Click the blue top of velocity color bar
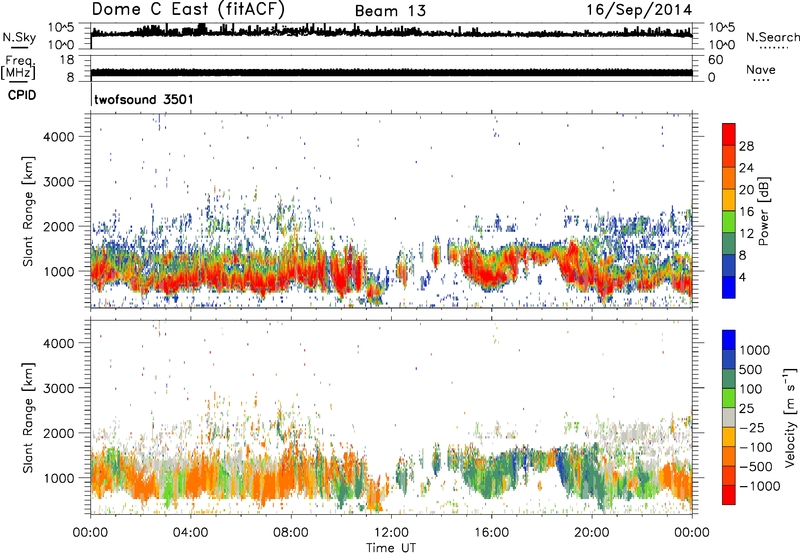This screenshot has width=800, height=554. 729,340
